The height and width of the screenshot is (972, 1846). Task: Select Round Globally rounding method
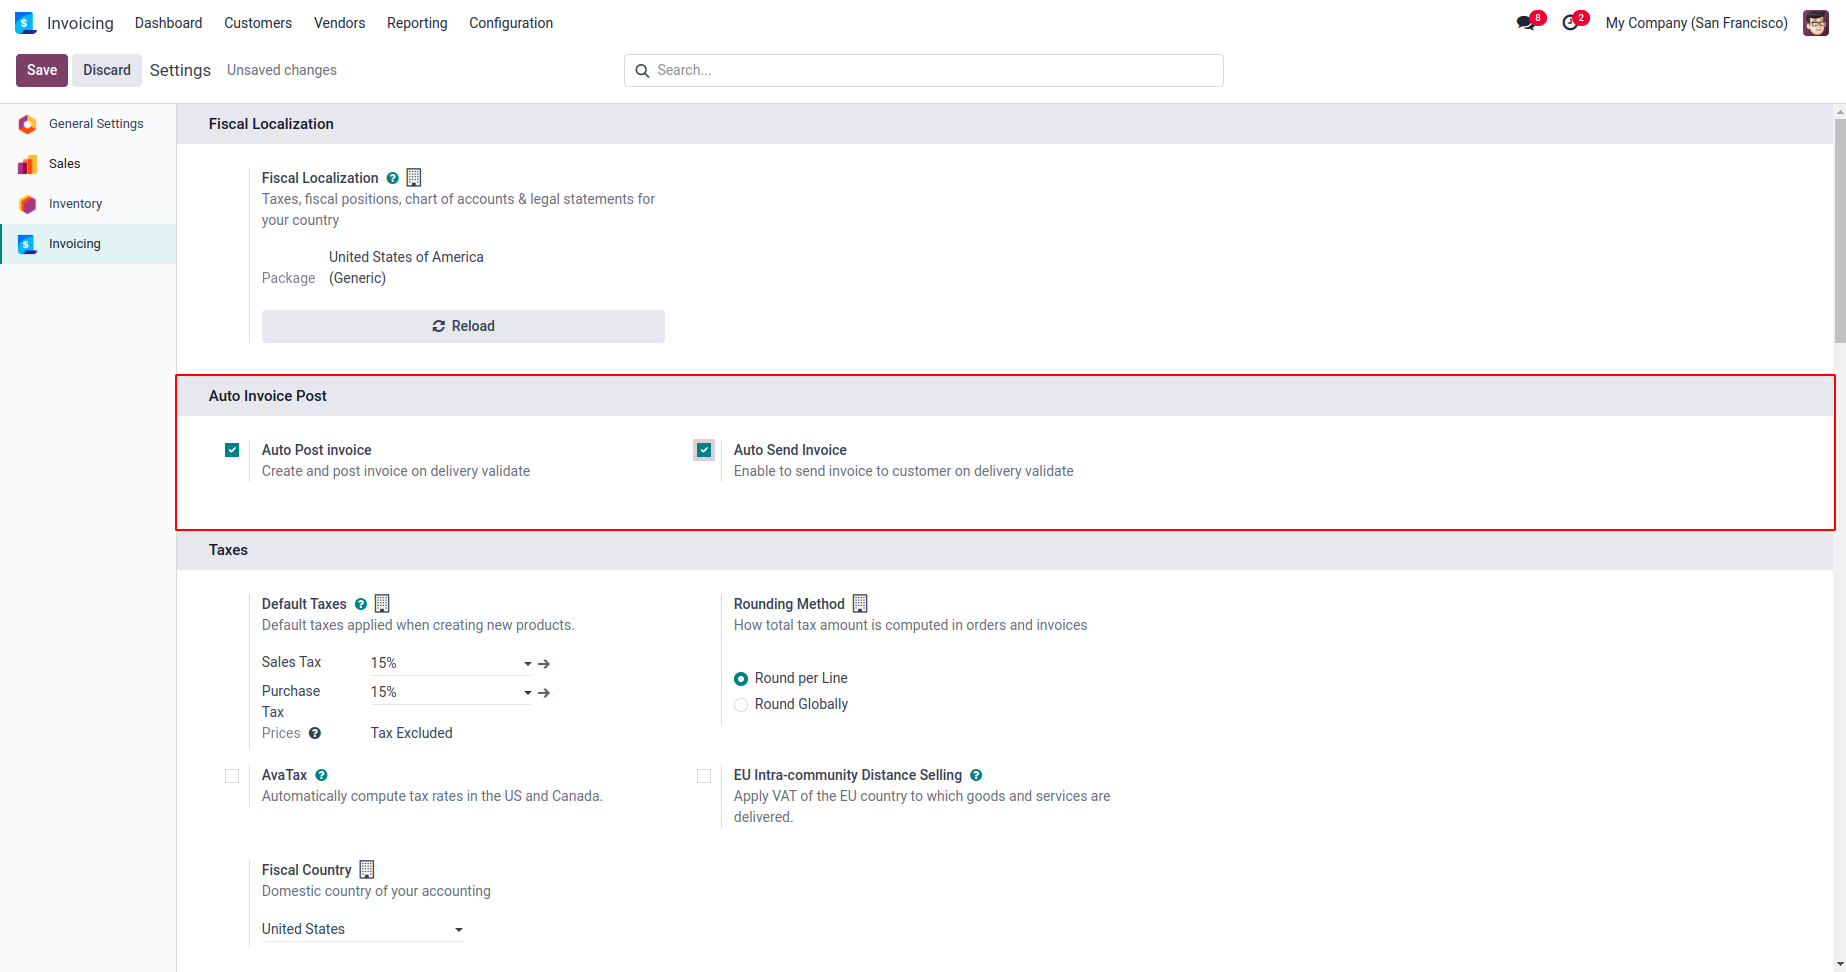pos(741,705)
